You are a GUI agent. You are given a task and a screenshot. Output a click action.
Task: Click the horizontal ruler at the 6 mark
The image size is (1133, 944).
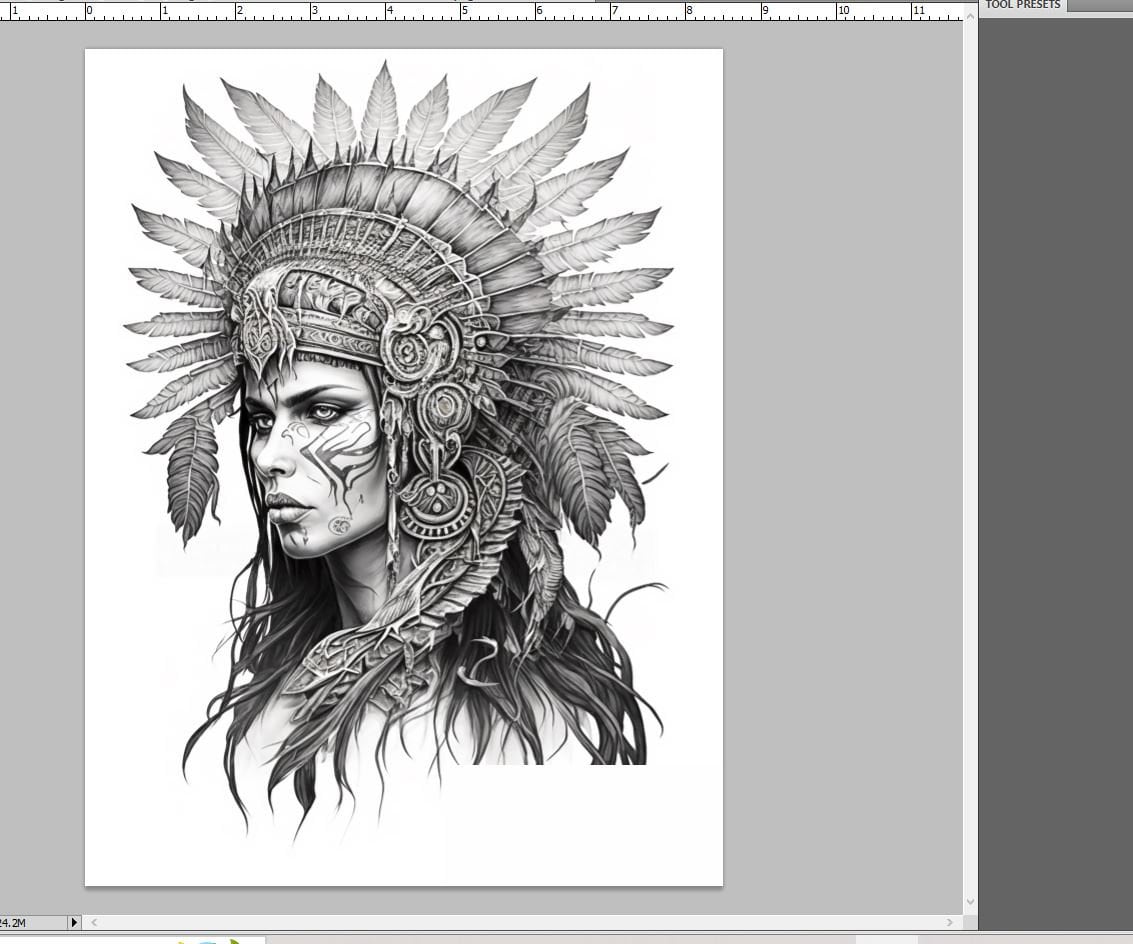tap(539, 9)
